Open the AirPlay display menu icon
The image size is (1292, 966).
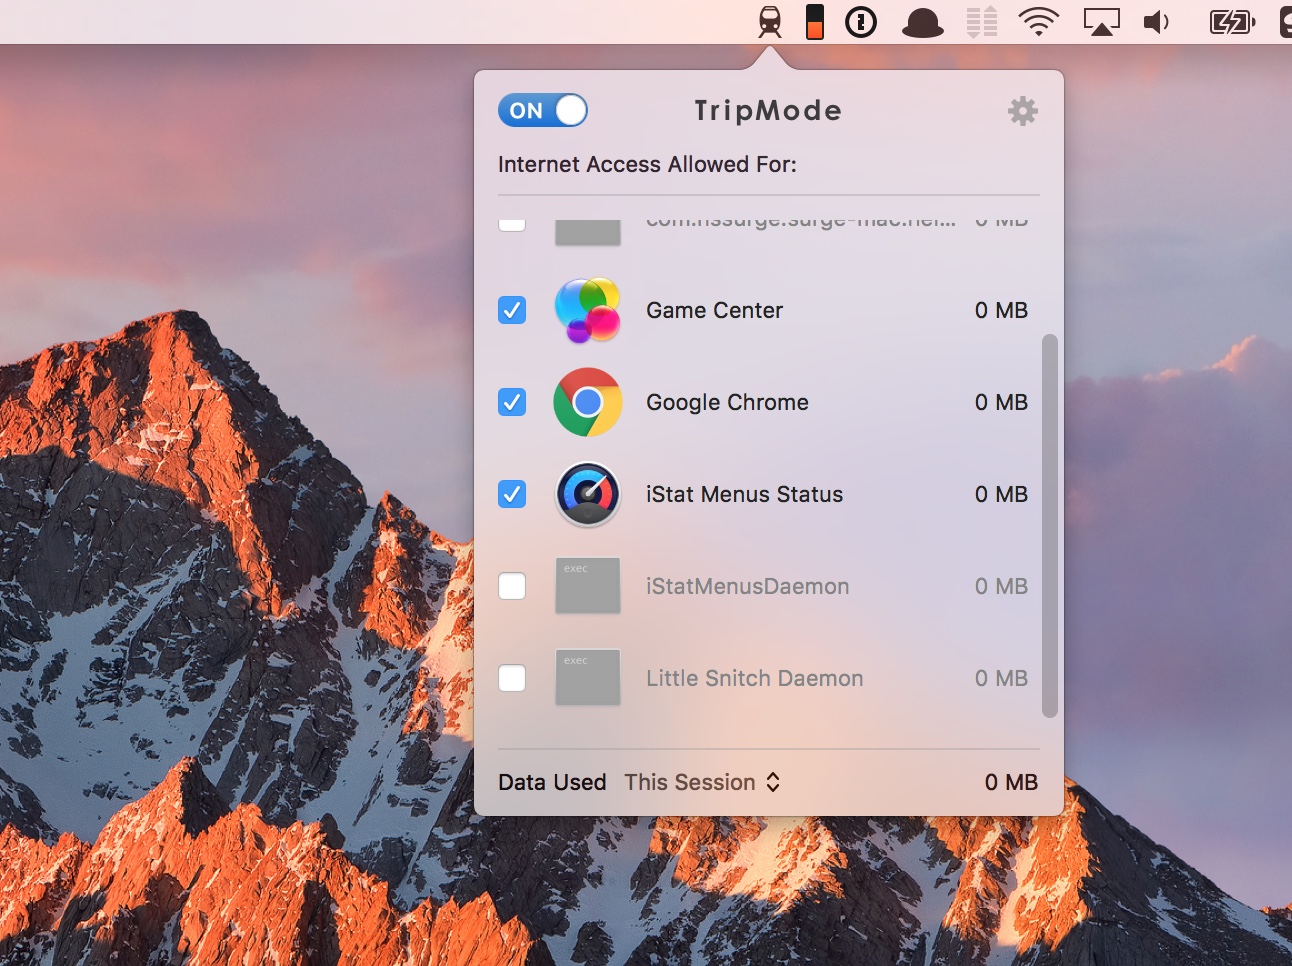1101,22
